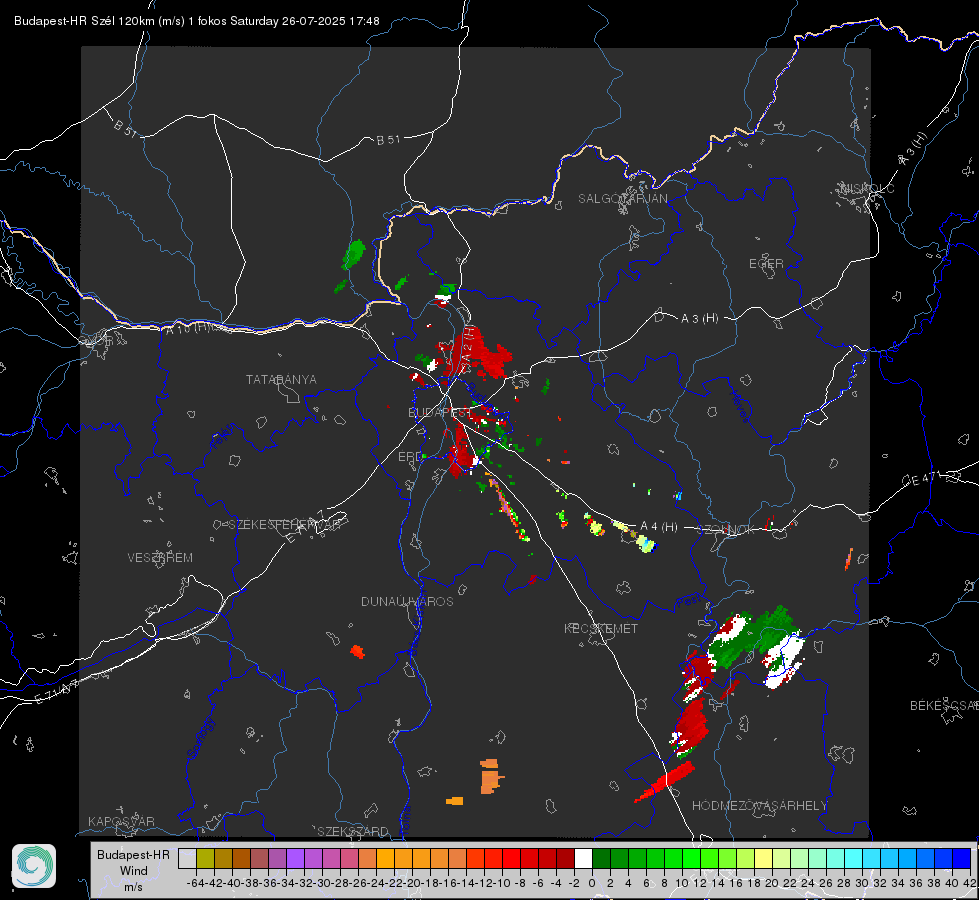Select the HÓDMEZŐVÁSÁRHELY city label
The height and width of the screenshot is (900, 979).
coord(759,806)
